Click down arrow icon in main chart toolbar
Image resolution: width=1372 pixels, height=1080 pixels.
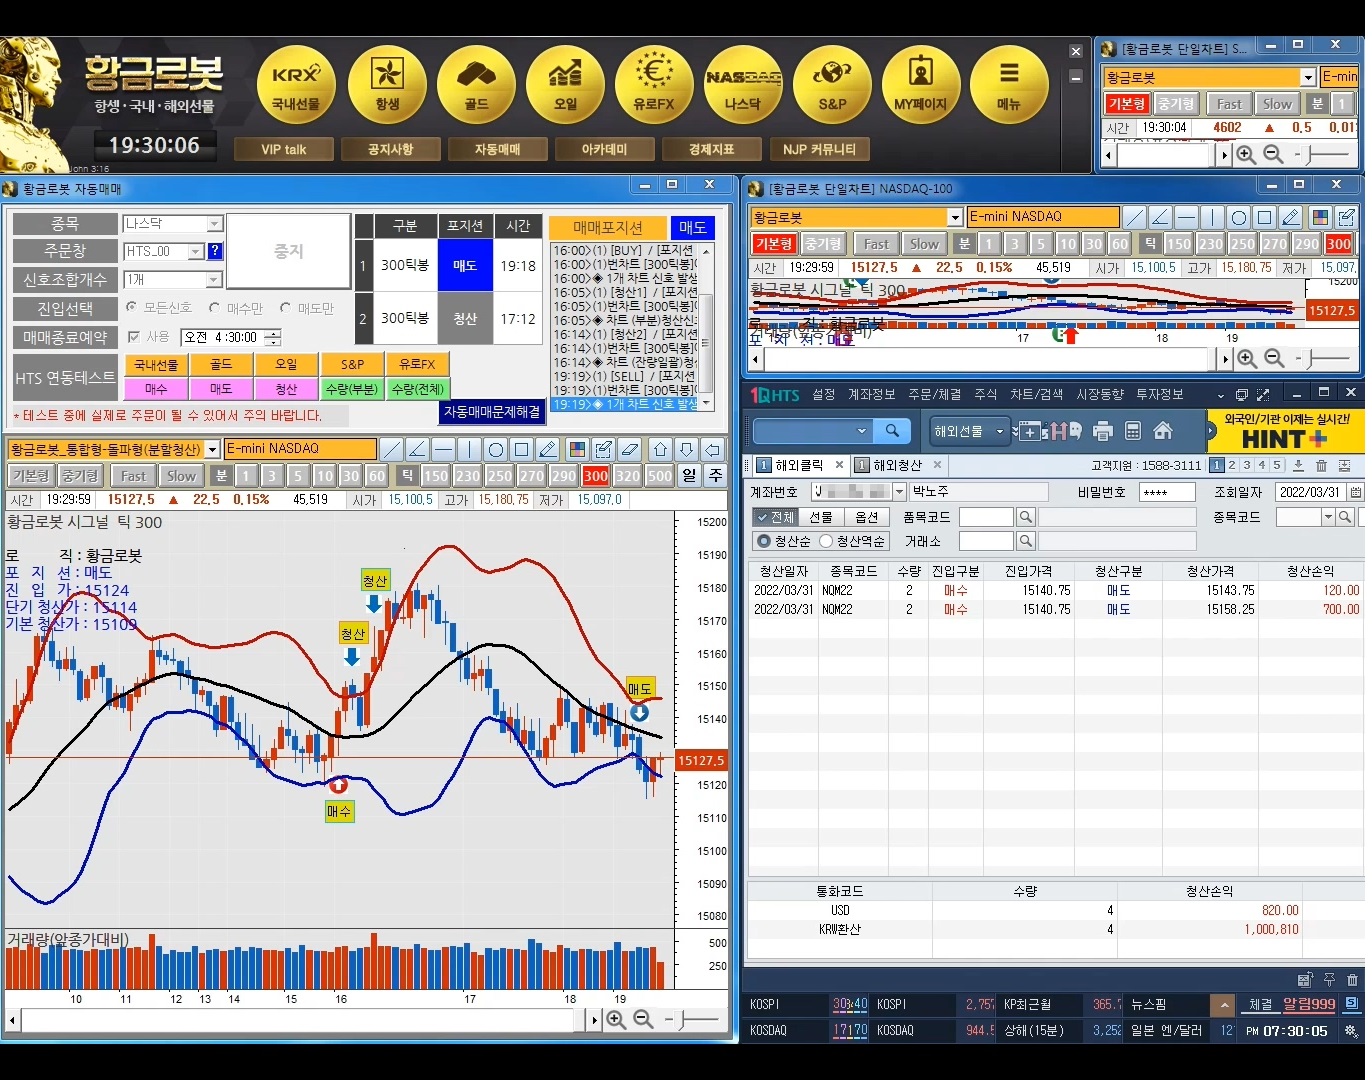tap(686, 449)
